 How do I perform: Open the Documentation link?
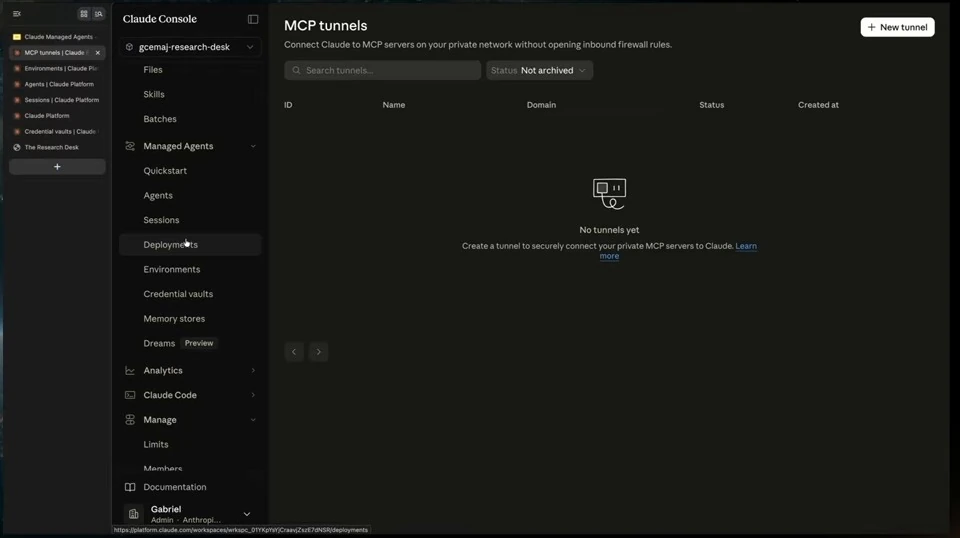175,487
